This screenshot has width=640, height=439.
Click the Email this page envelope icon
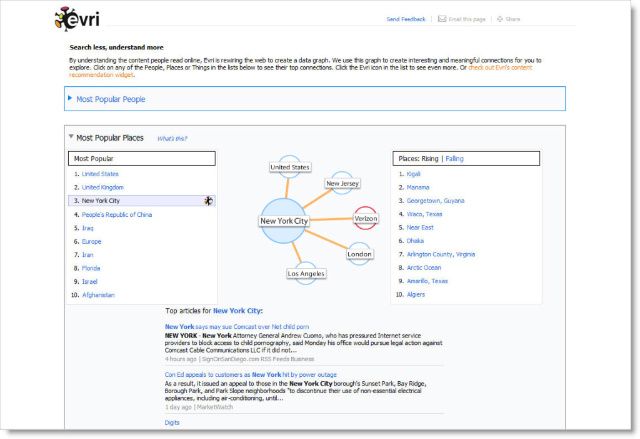tap(442, 19)
